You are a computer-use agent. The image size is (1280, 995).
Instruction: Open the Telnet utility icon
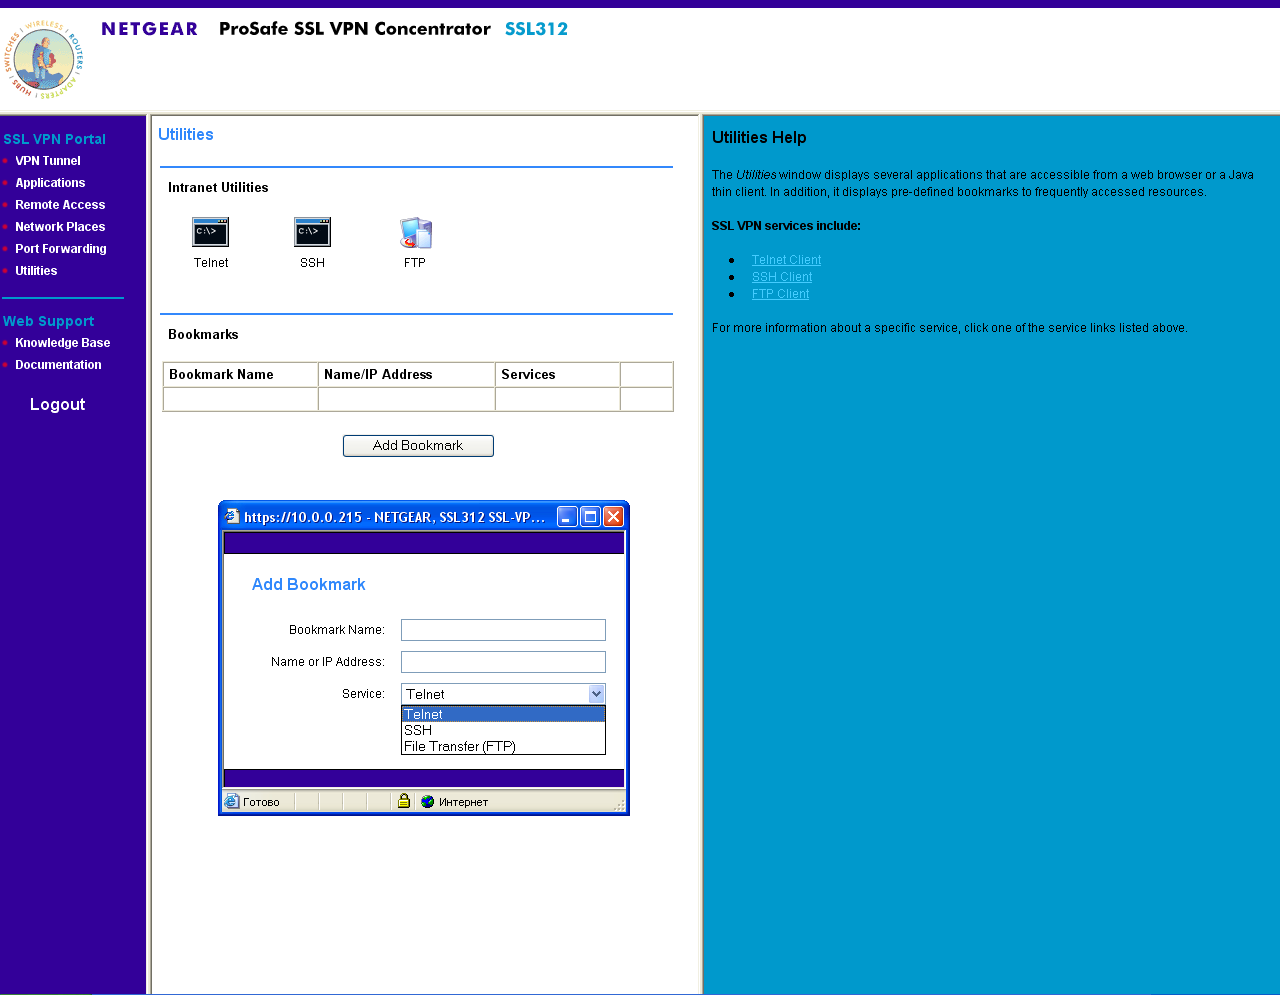click(x=210, y=232)
